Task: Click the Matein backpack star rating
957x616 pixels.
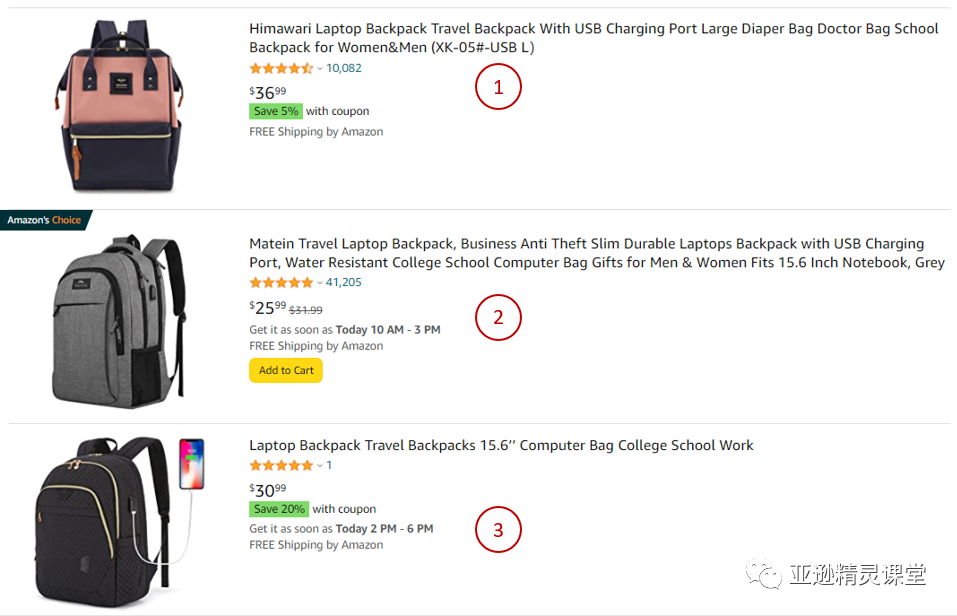Action: click(x=281, y=283)
